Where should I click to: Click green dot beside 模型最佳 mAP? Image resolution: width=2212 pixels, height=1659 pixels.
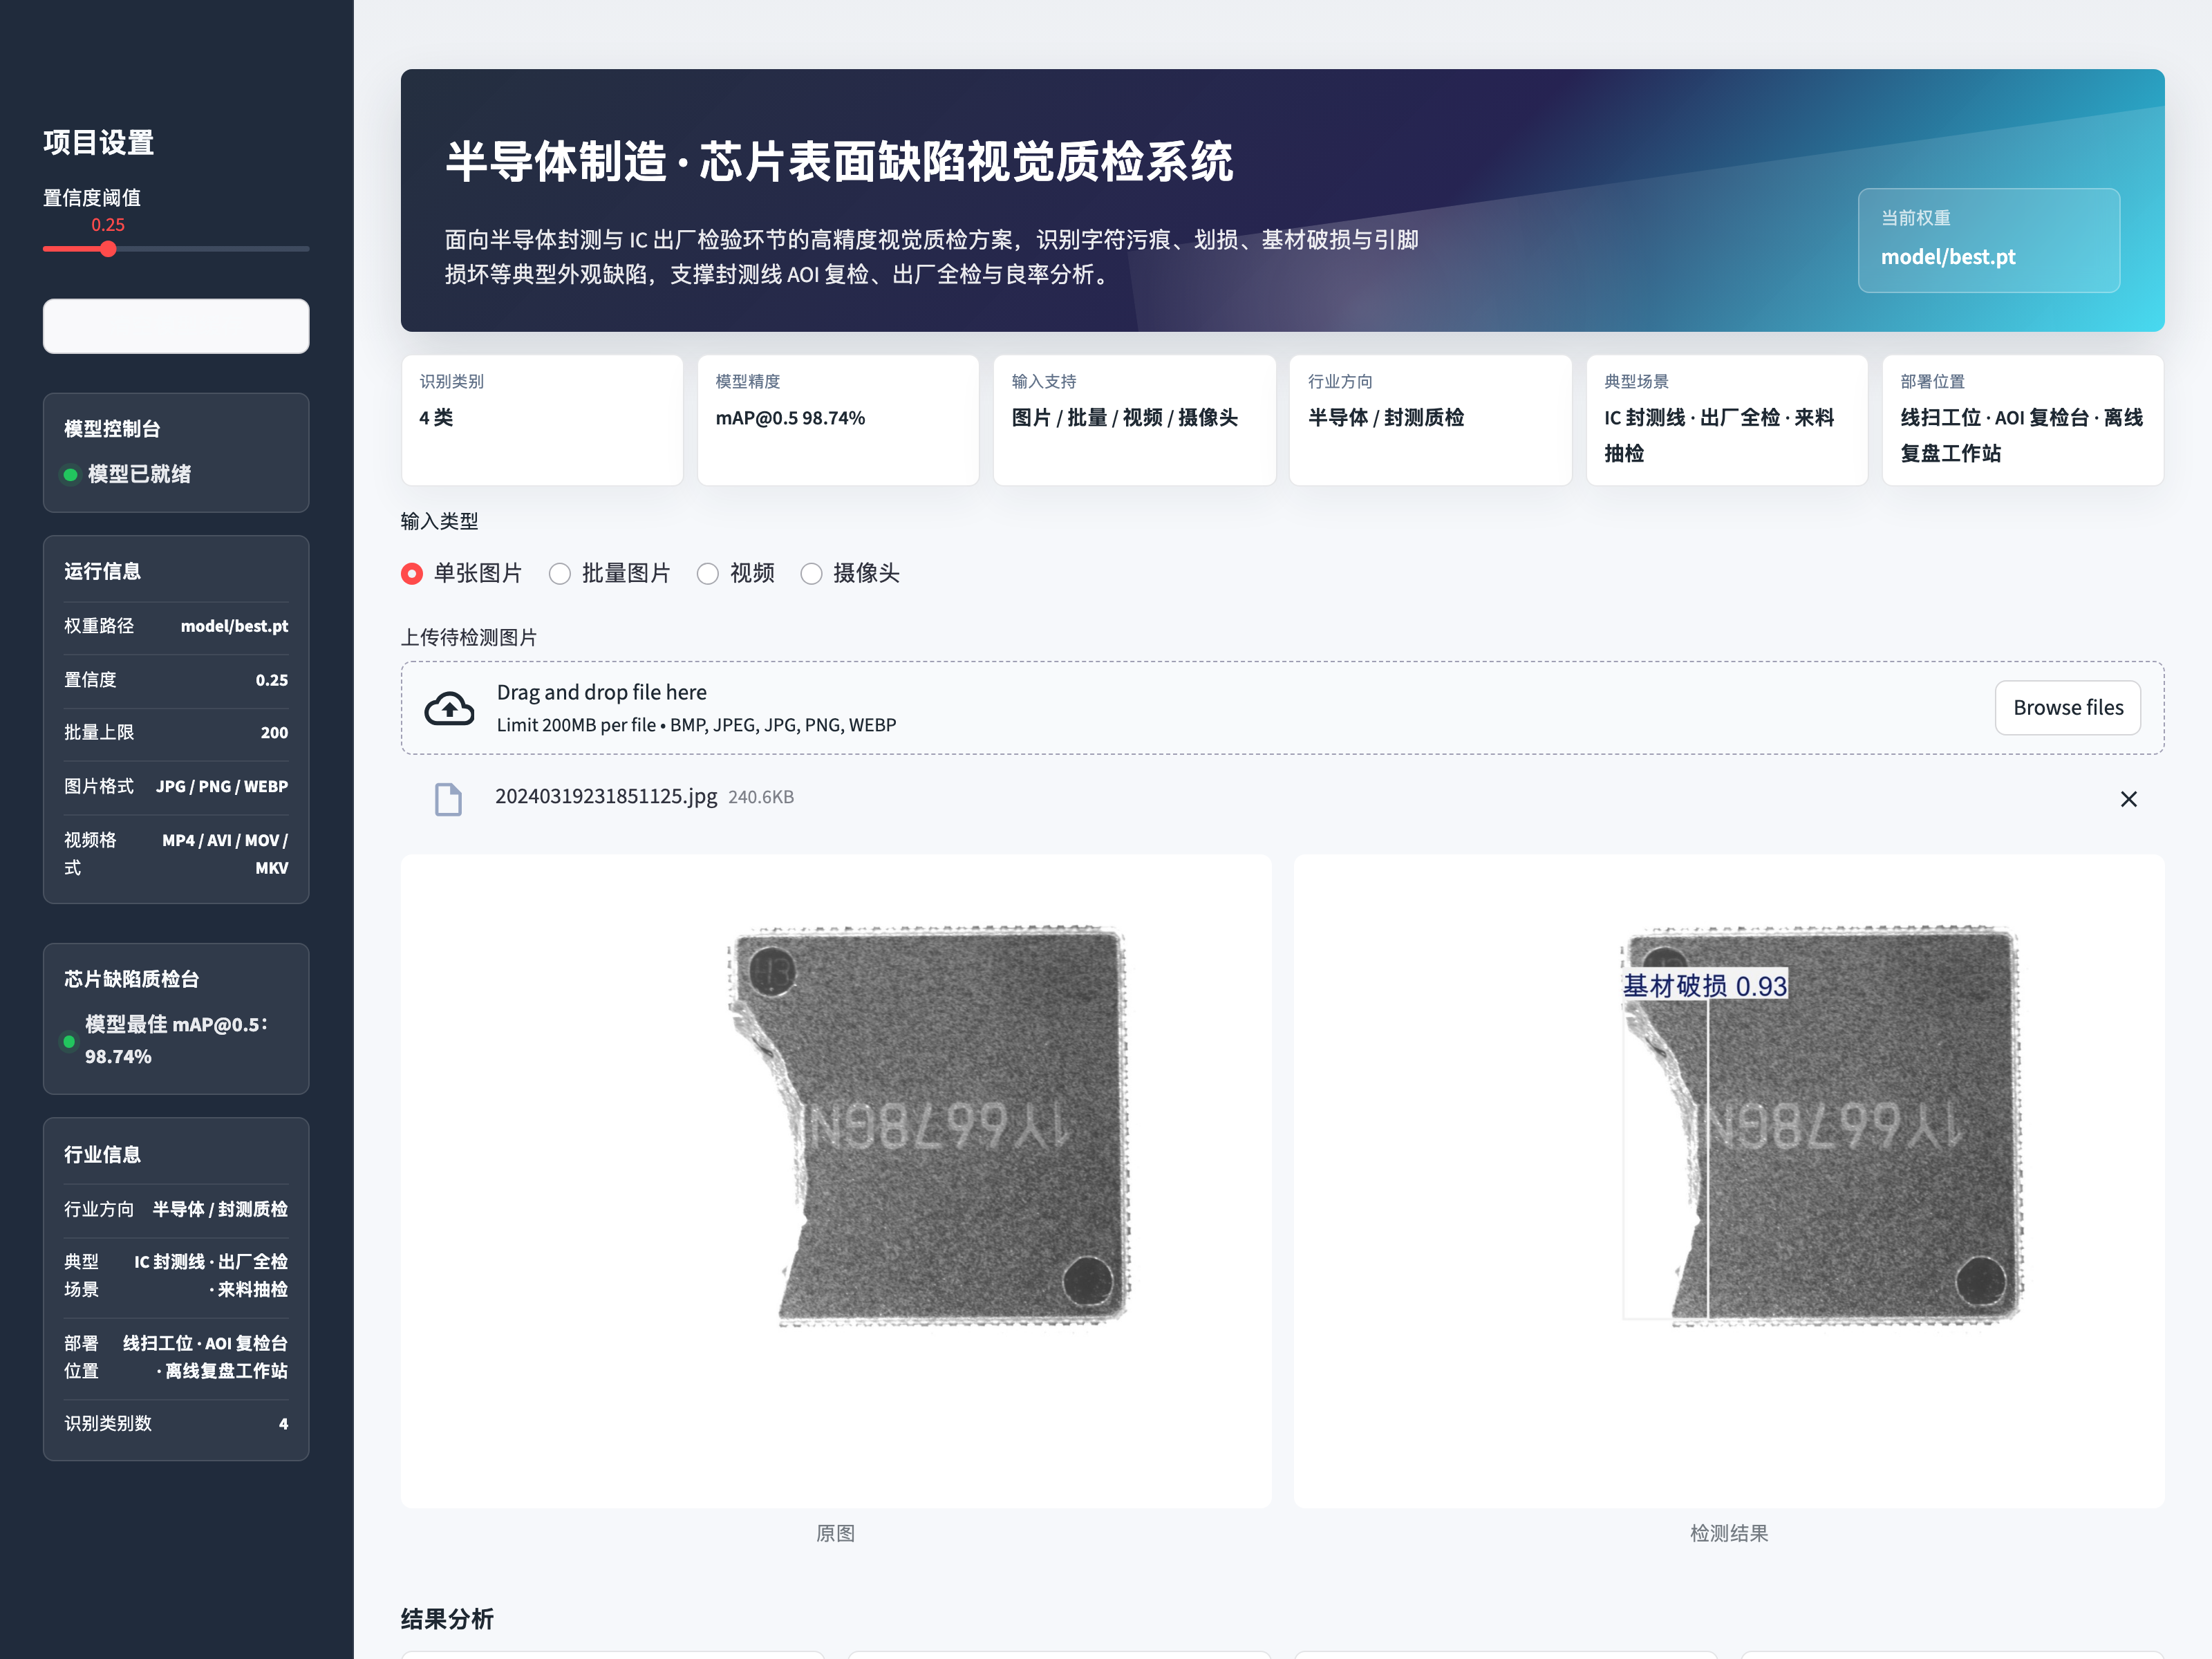coord(69,1041)
